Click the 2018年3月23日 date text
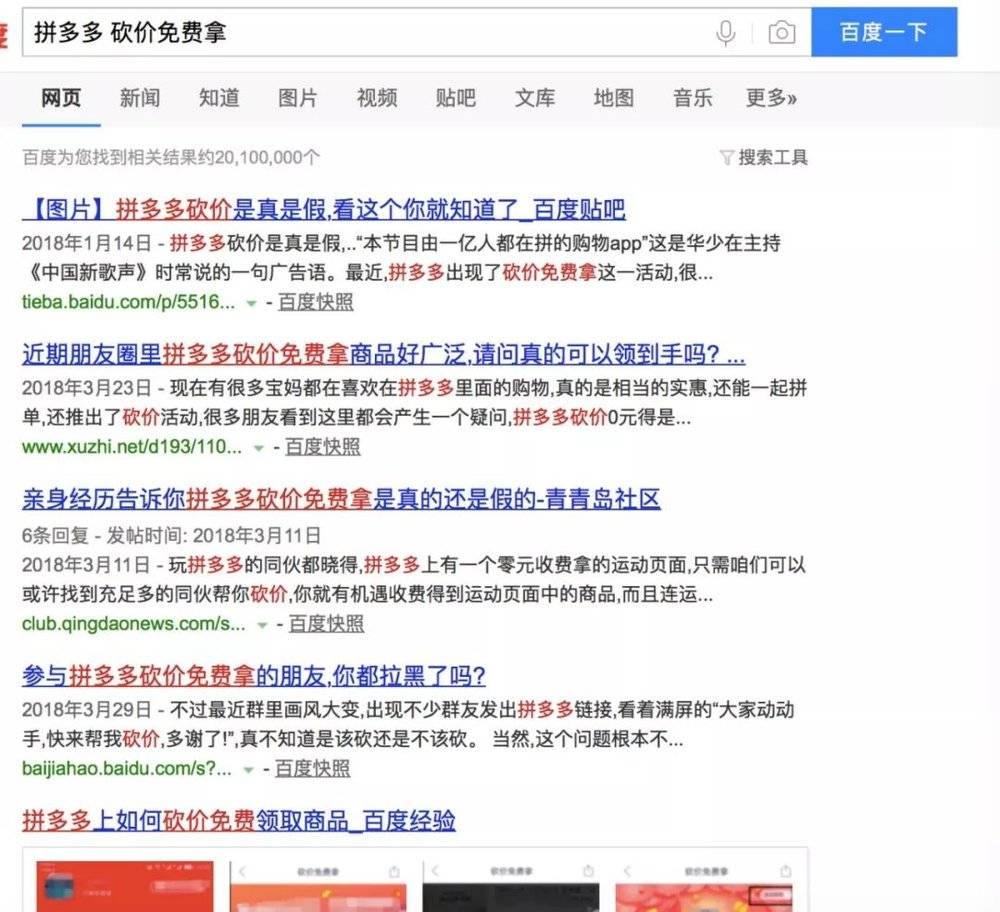Screen dimensions: 1000x912 (87, 388)
